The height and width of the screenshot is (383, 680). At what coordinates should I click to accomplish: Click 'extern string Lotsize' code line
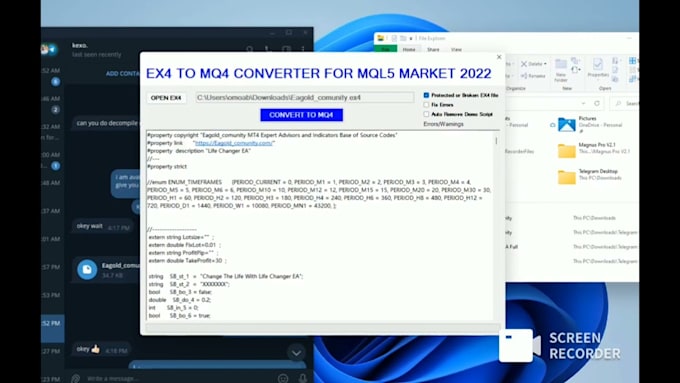[181, 237]
